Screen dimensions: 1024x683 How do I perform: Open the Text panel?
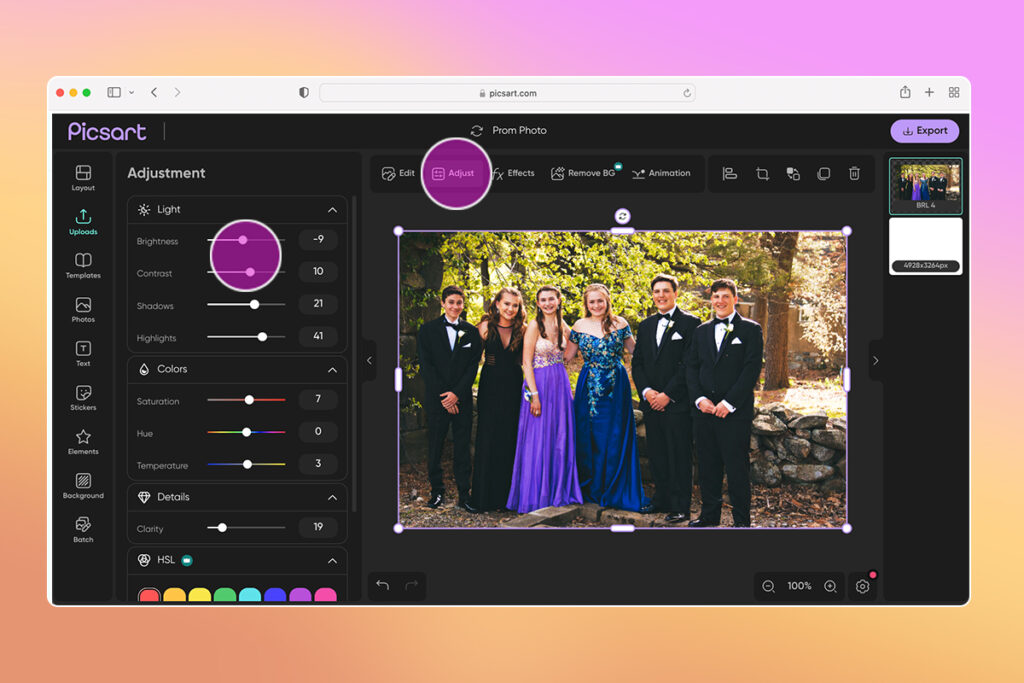(x=83, y=348)
